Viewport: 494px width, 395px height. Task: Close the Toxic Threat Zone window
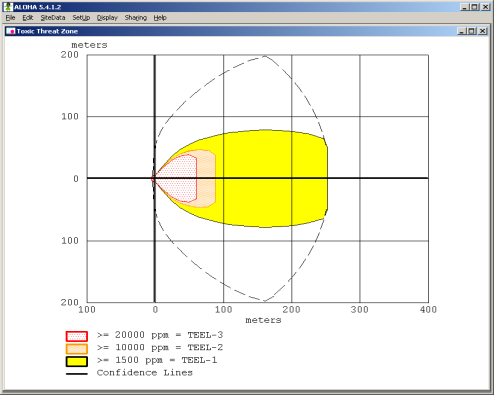click(482, 31)
